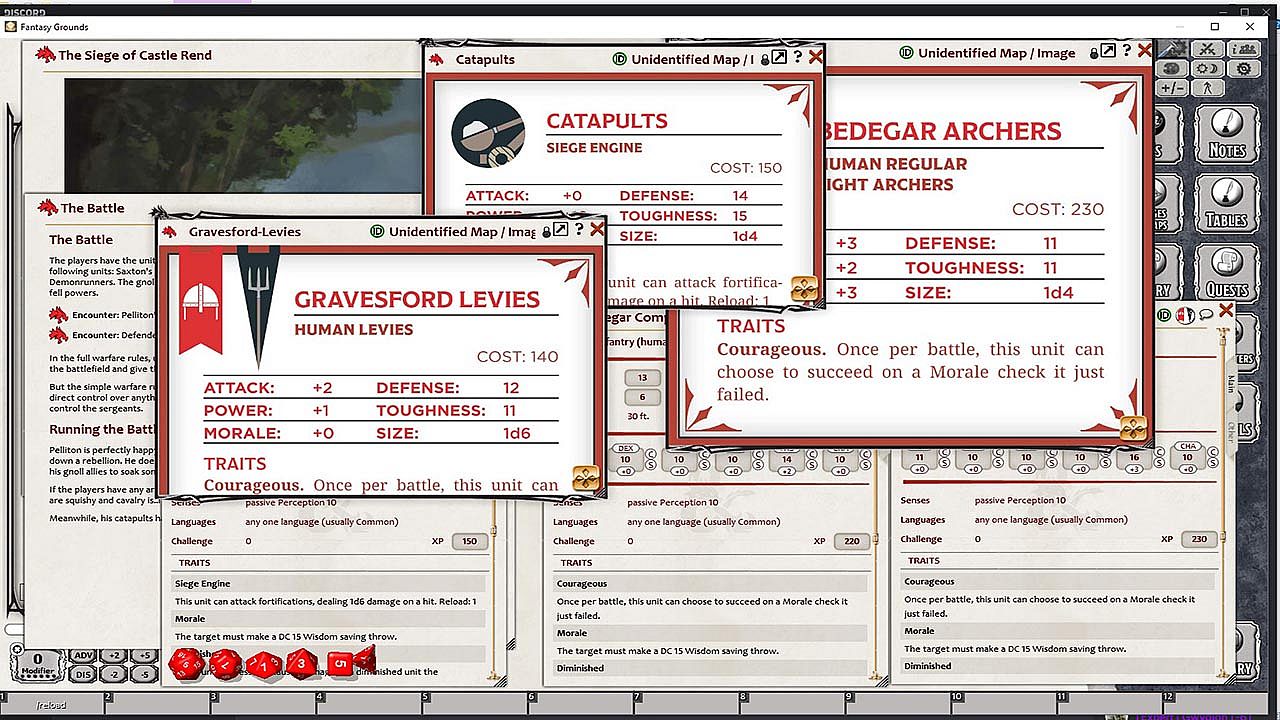Pop out the Gravesford-Levies image window
1280x720 pixels.
pos(561,230)
